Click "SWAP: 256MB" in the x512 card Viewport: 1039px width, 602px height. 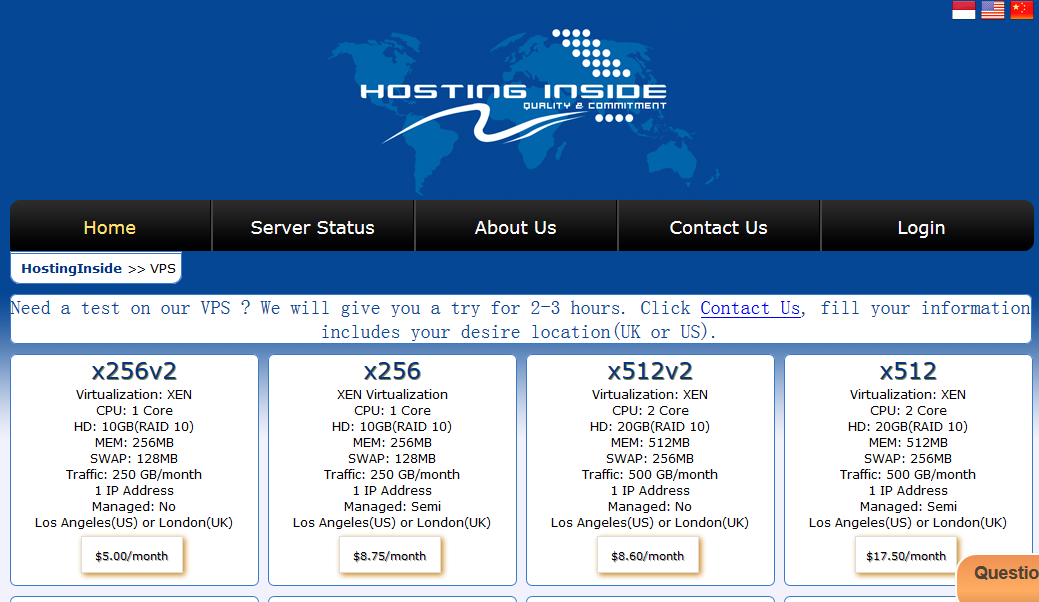pos(908,459)
